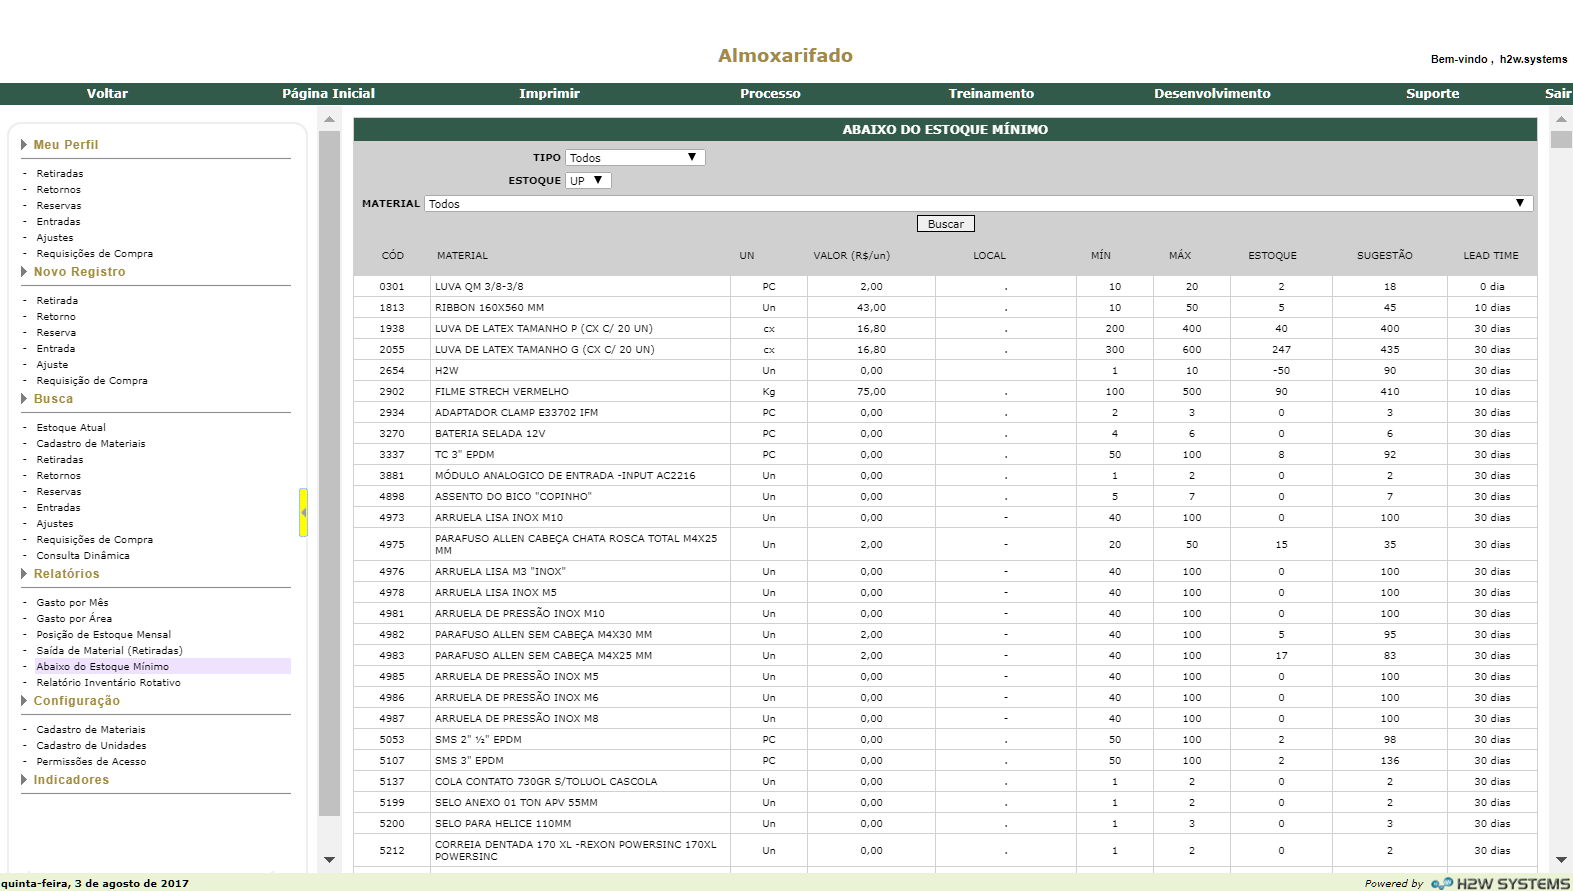
Task: Expand the Indicadores section
Action: [x=24, y=780]
